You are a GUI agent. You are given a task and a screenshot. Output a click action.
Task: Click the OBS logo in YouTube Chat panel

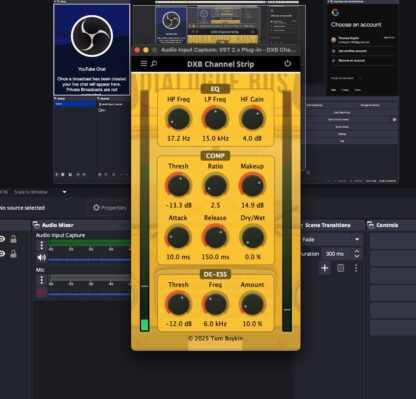(x=92, y=36)
